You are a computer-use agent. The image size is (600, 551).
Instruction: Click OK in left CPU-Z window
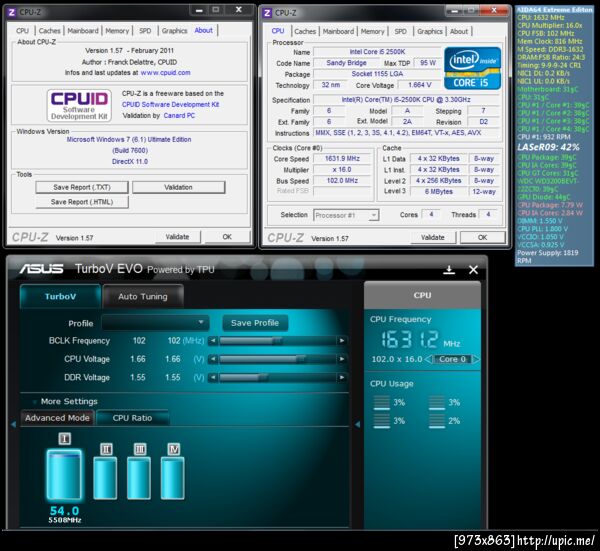click(x=227, y=237)
